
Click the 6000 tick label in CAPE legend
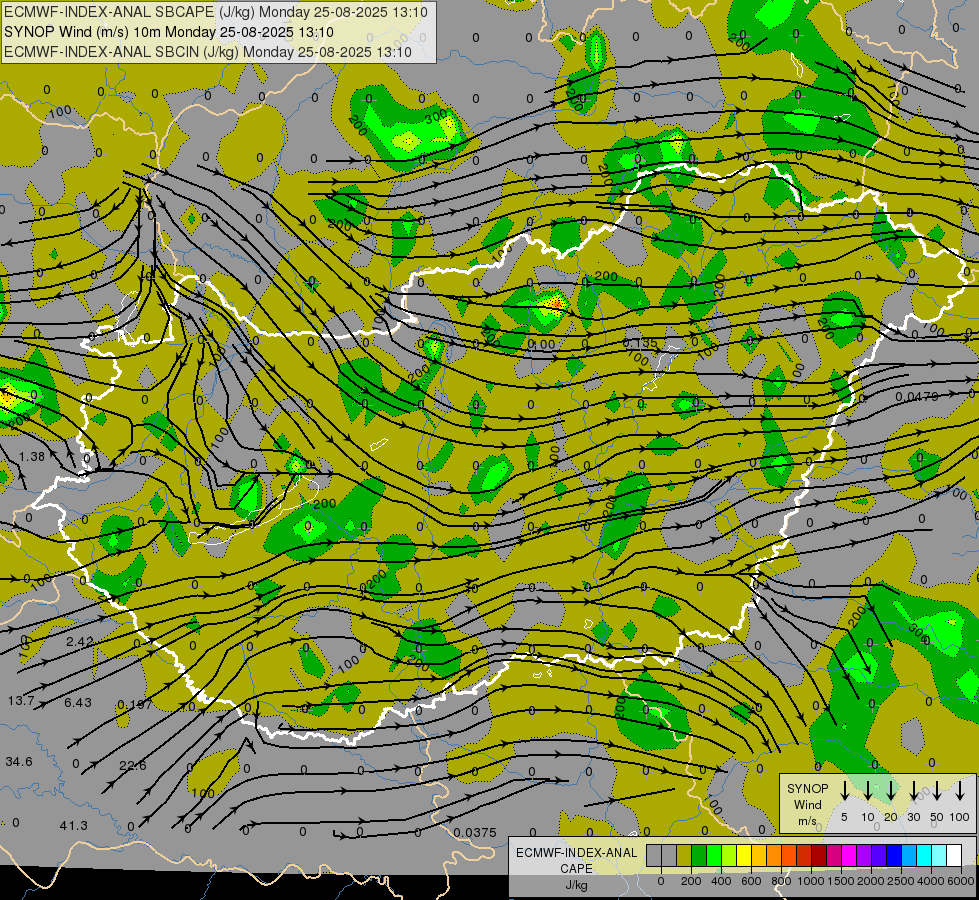[x=961, y=881]
